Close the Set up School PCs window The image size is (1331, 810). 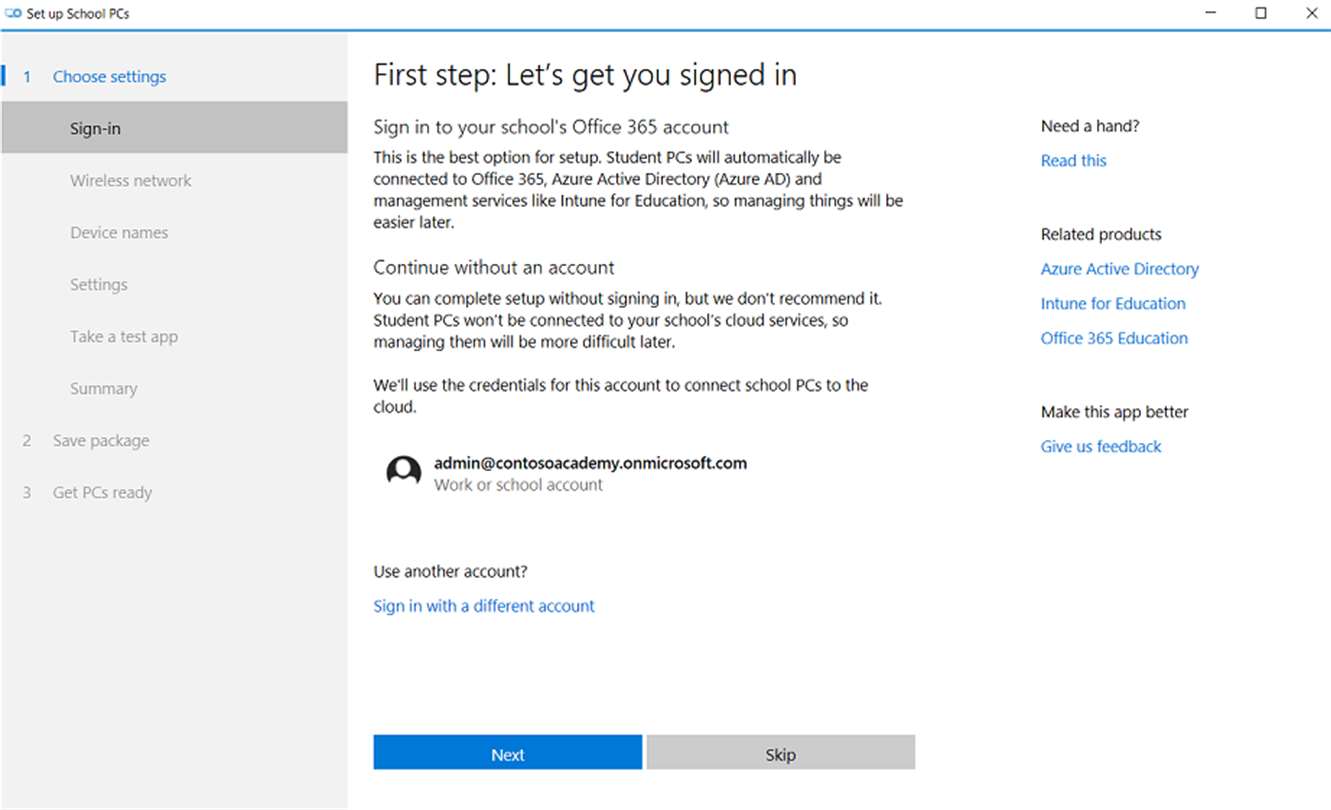(x=1312, y=14)
